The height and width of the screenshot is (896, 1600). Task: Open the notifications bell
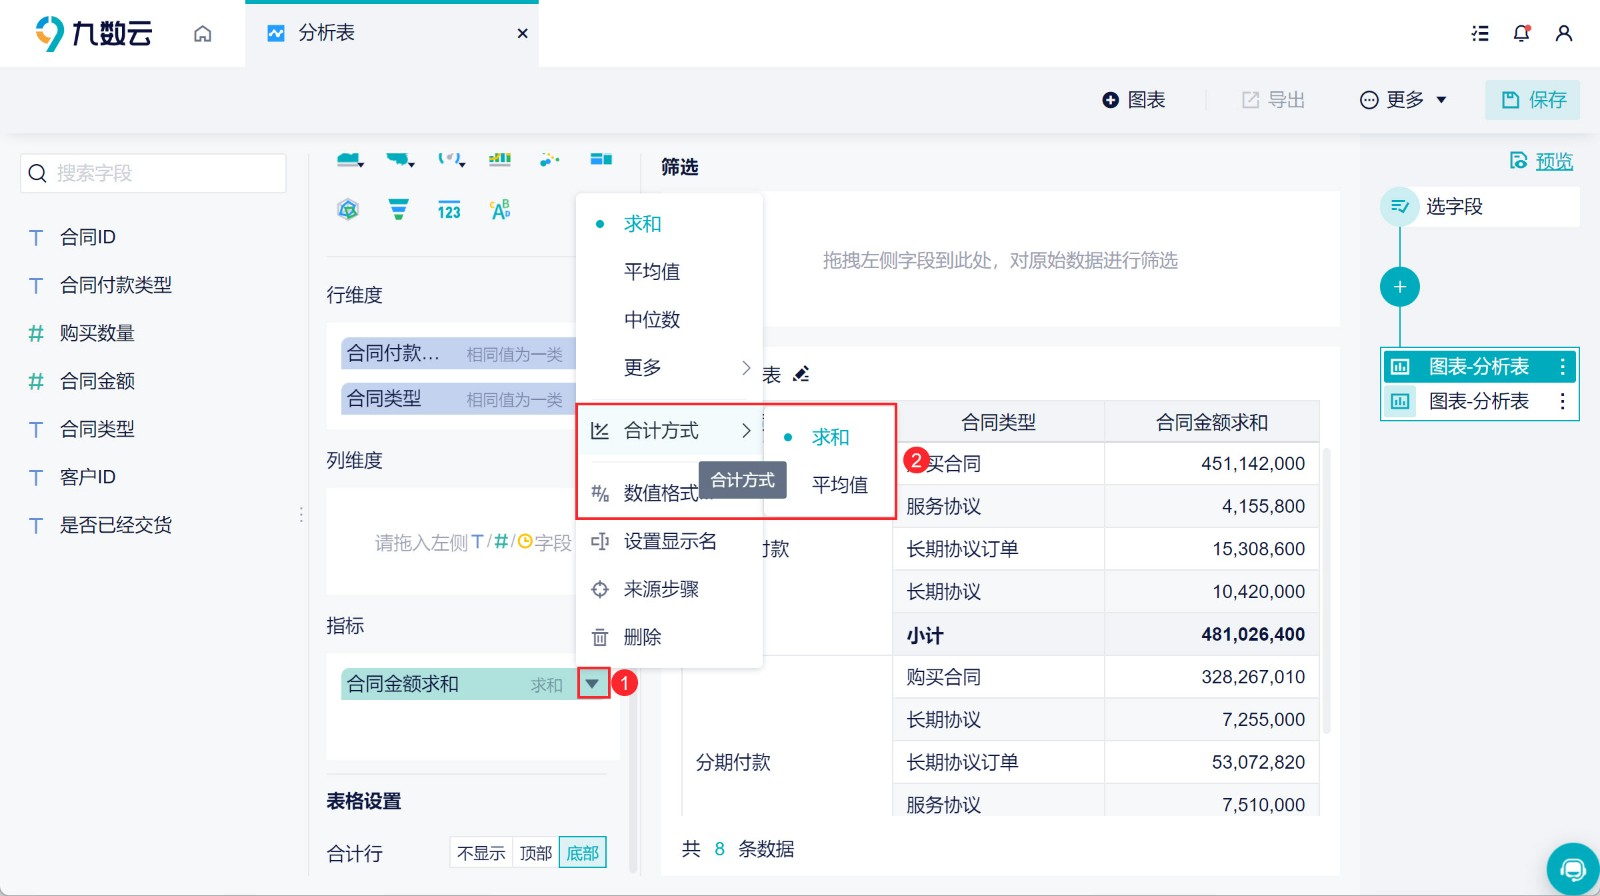pyautogui.click(x=1522, y=34)
